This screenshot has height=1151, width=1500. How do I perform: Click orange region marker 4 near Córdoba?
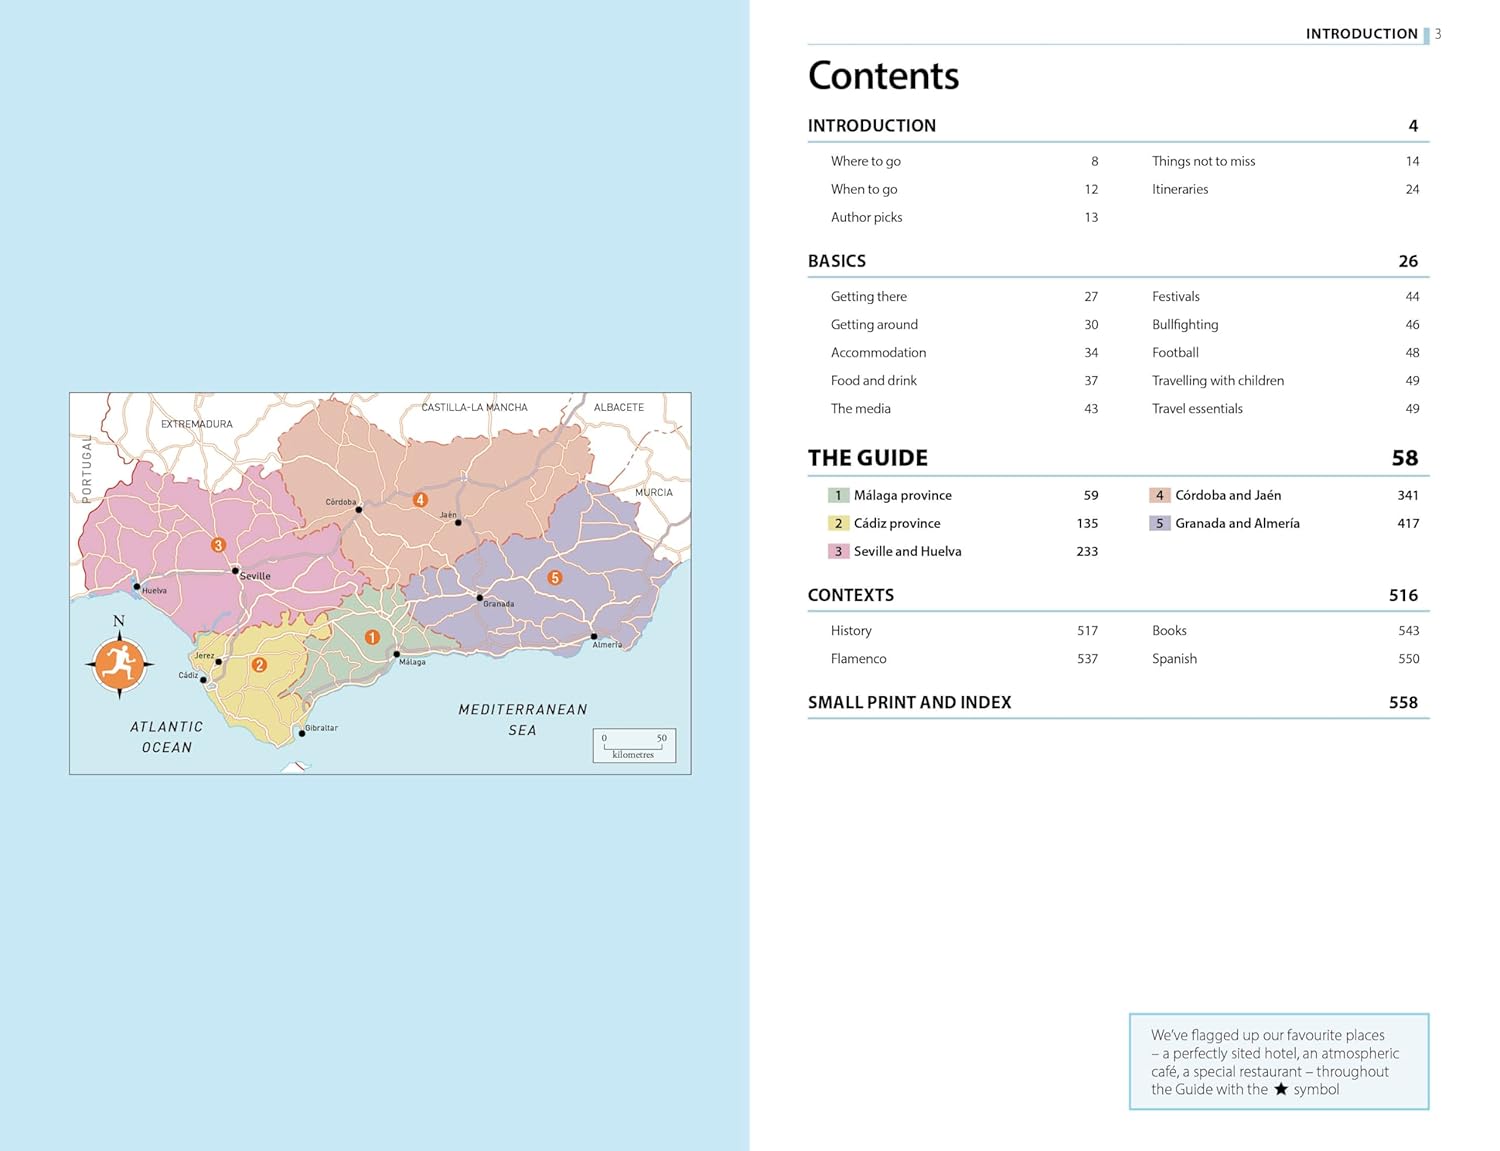click(420, 500)
